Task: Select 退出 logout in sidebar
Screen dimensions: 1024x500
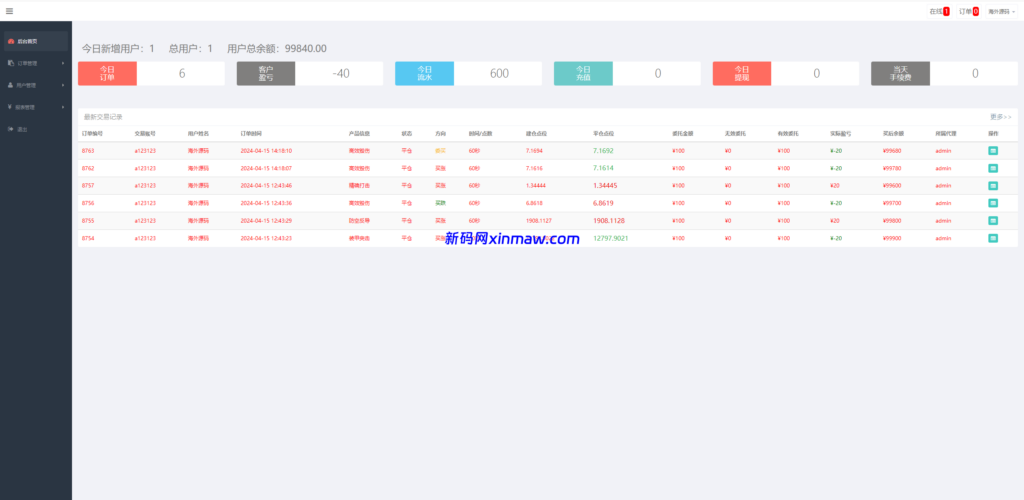Action: point(22,129)
